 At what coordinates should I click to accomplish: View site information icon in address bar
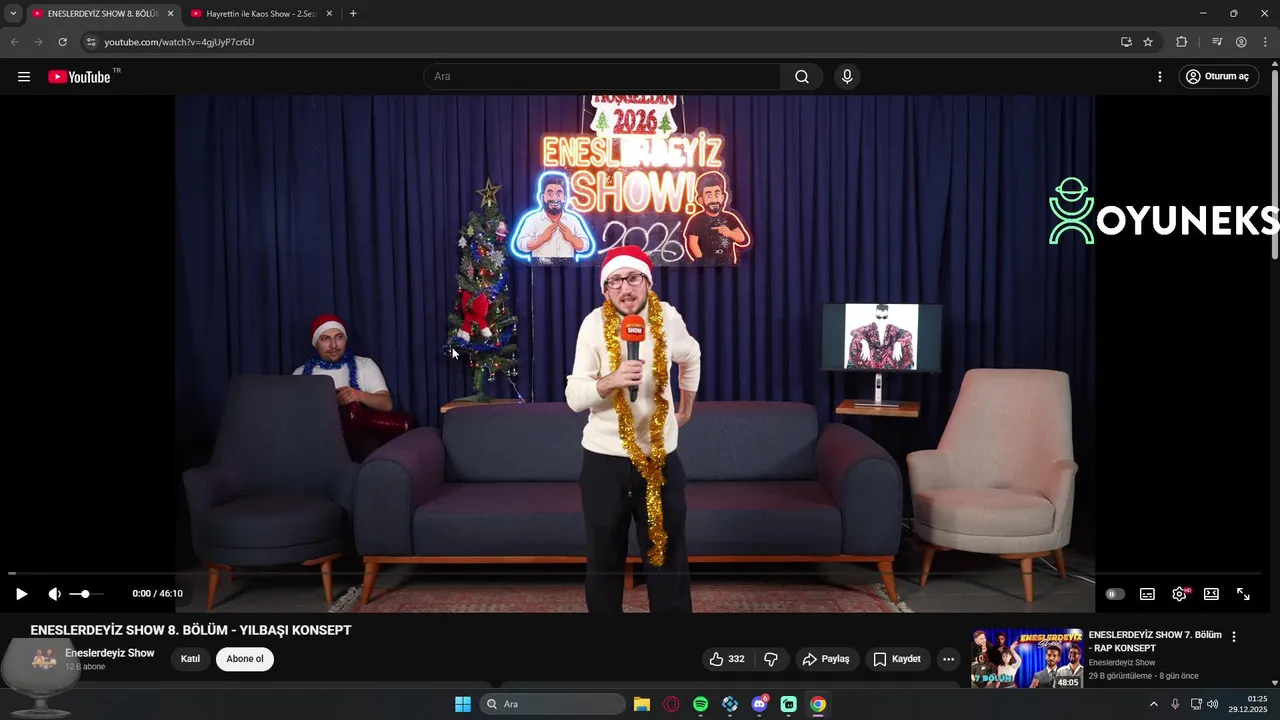click(90, 42)
